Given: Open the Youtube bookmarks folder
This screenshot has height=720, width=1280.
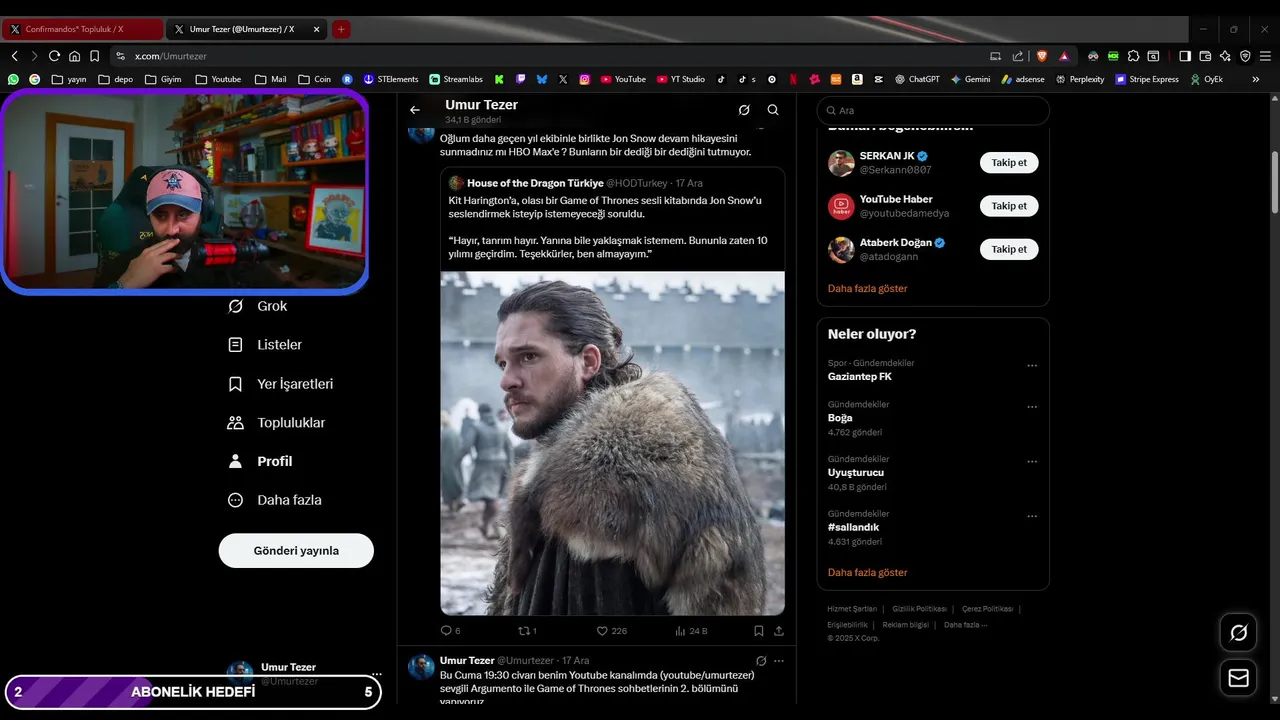Looking at the screenshot, I should (x=218, y=79).
